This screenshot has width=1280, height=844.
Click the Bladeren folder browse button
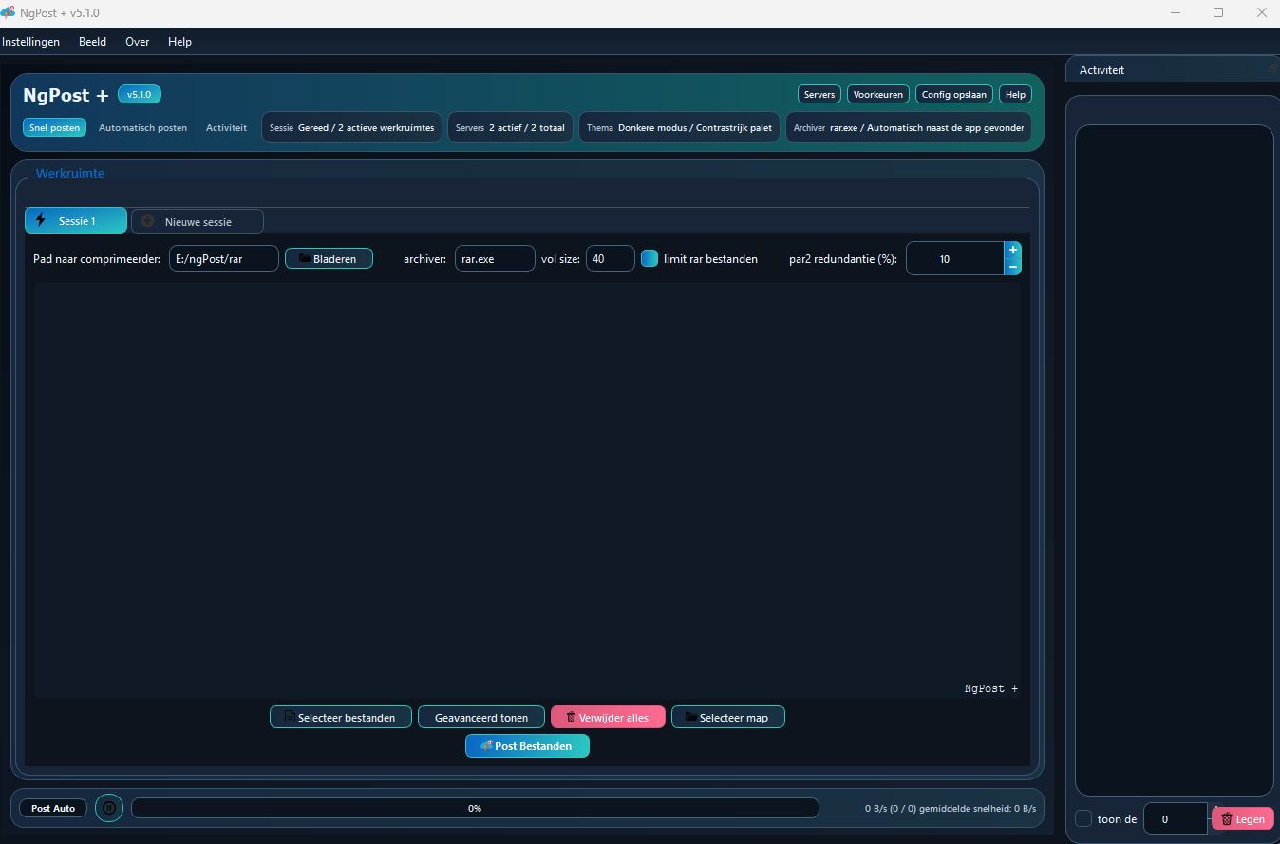point(328,259)
